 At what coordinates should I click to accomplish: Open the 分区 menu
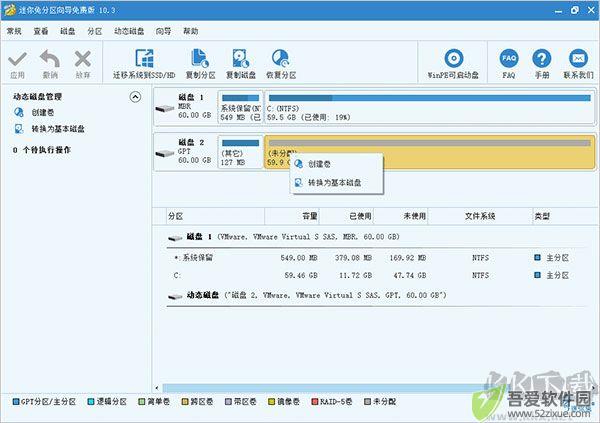point(95,31)
